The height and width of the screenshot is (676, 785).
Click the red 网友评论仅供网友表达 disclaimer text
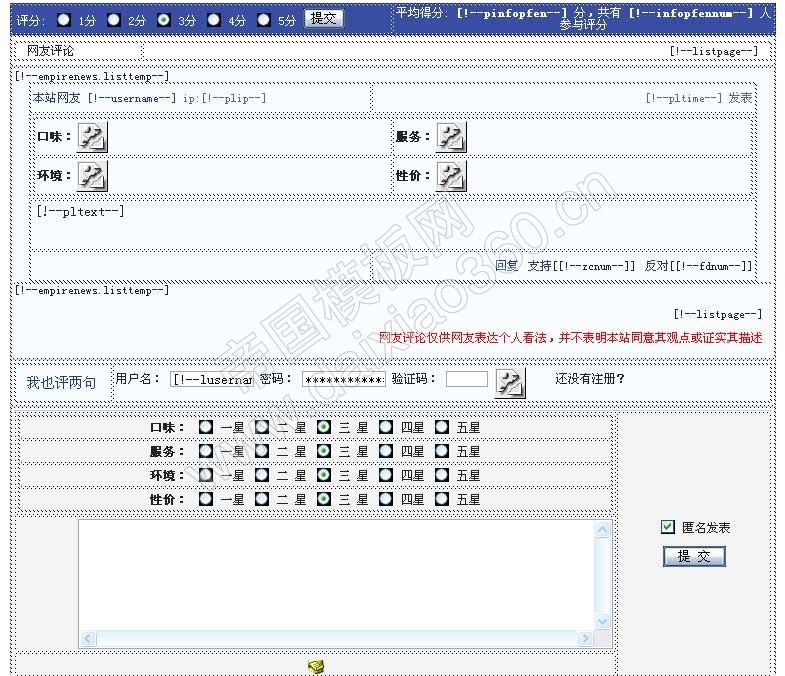point(570,338)
